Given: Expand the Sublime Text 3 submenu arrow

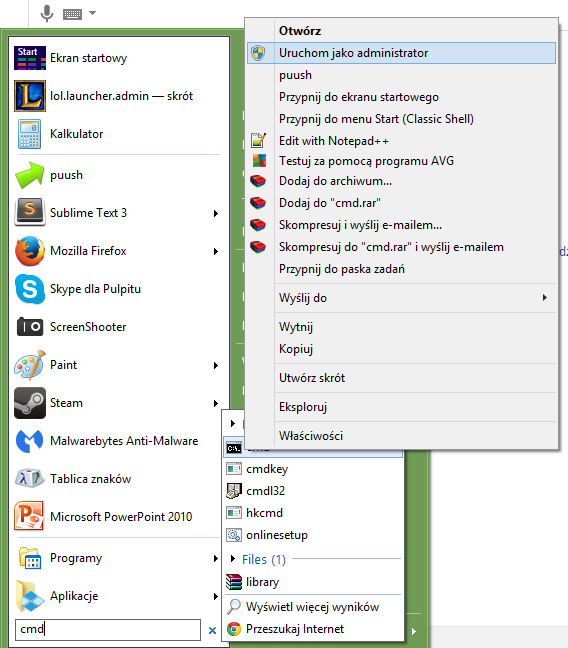Looking at the screenshot, I should pyautogui.click(x=215, y=213).
